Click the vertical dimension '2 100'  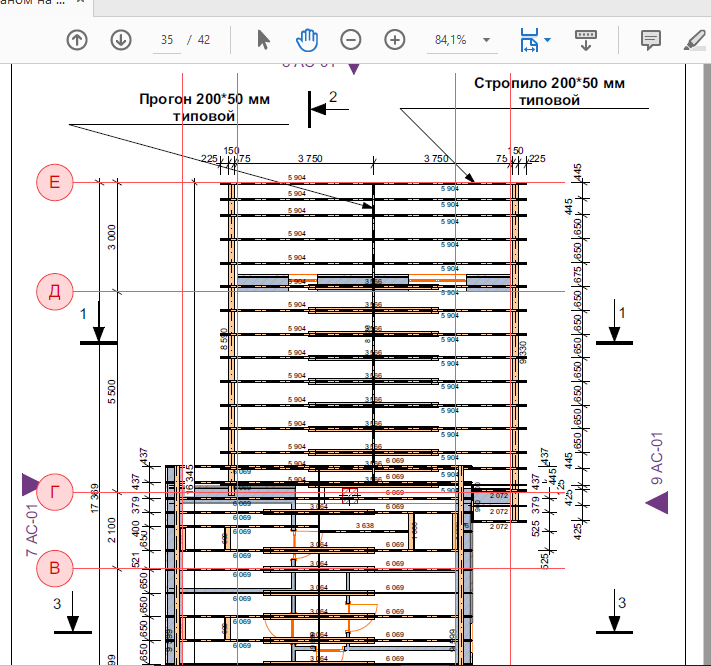click(x=112, y=530)
